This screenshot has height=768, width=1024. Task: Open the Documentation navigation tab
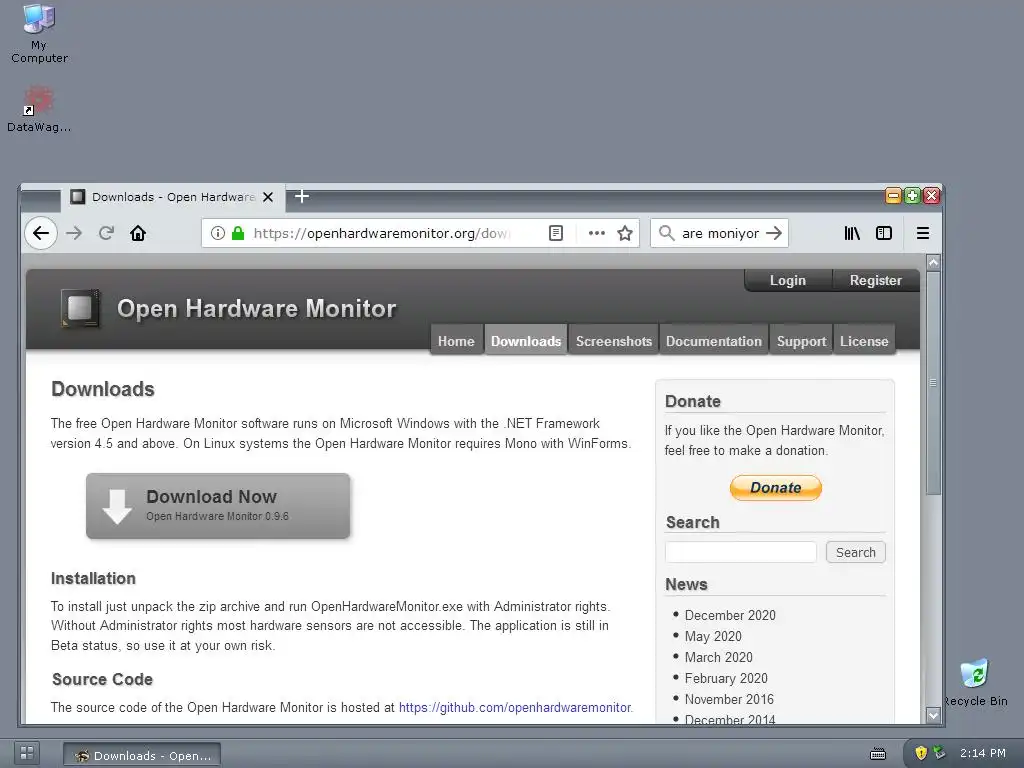[x=714, y=341]
